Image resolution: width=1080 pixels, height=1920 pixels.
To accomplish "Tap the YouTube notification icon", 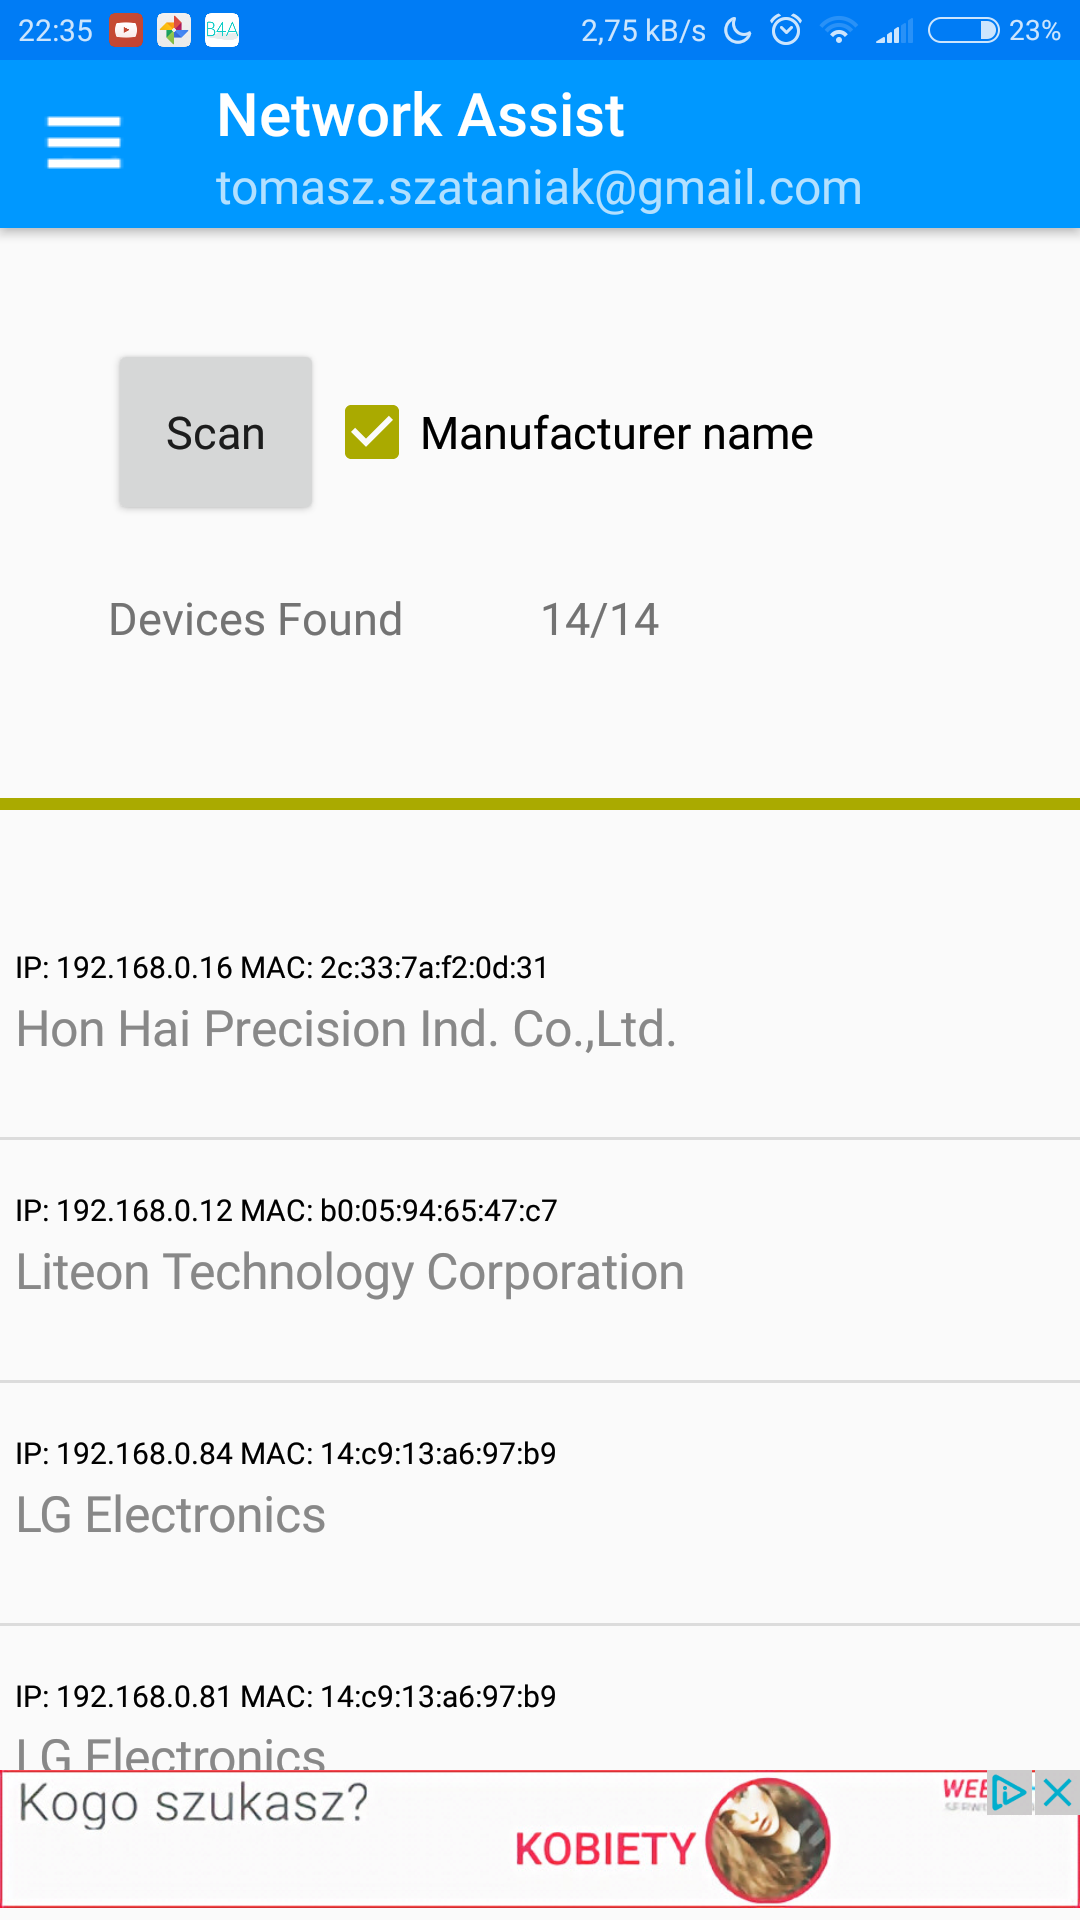I will tap(126, 31).
